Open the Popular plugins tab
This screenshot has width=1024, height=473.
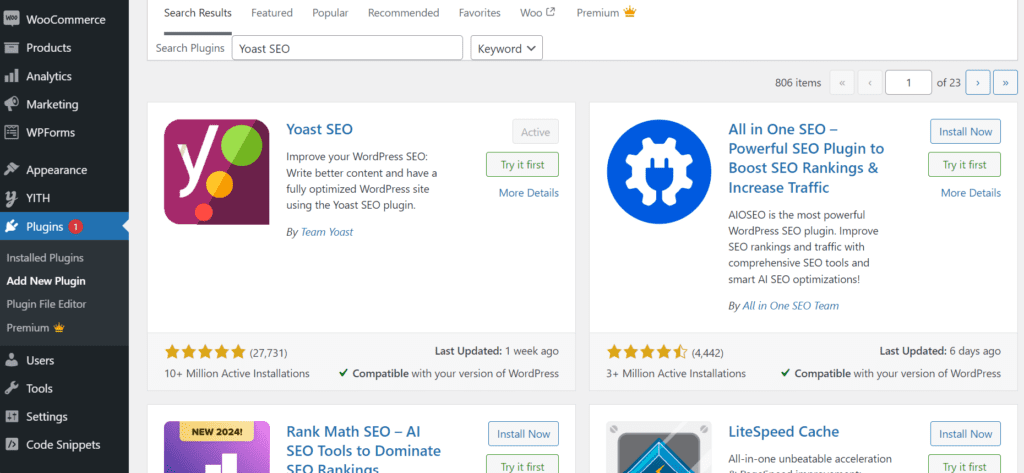(330, 12)
